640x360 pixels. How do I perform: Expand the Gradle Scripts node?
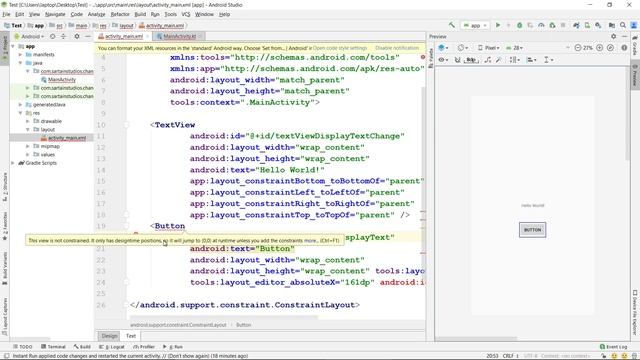pyautogui.click(x=13, y=163)
